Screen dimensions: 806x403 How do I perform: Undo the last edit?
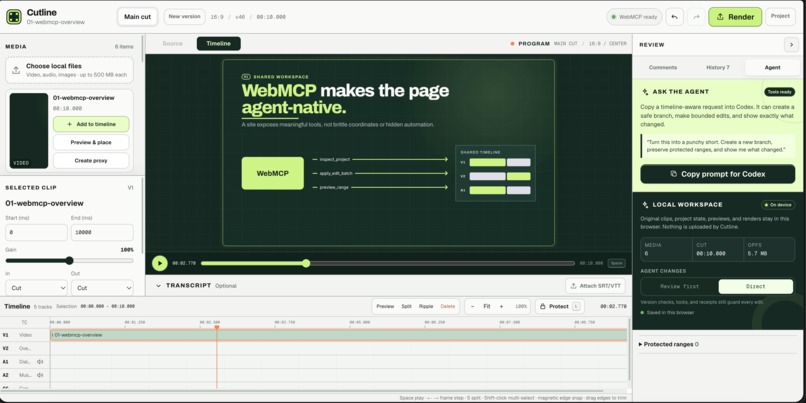click(674, 17)
